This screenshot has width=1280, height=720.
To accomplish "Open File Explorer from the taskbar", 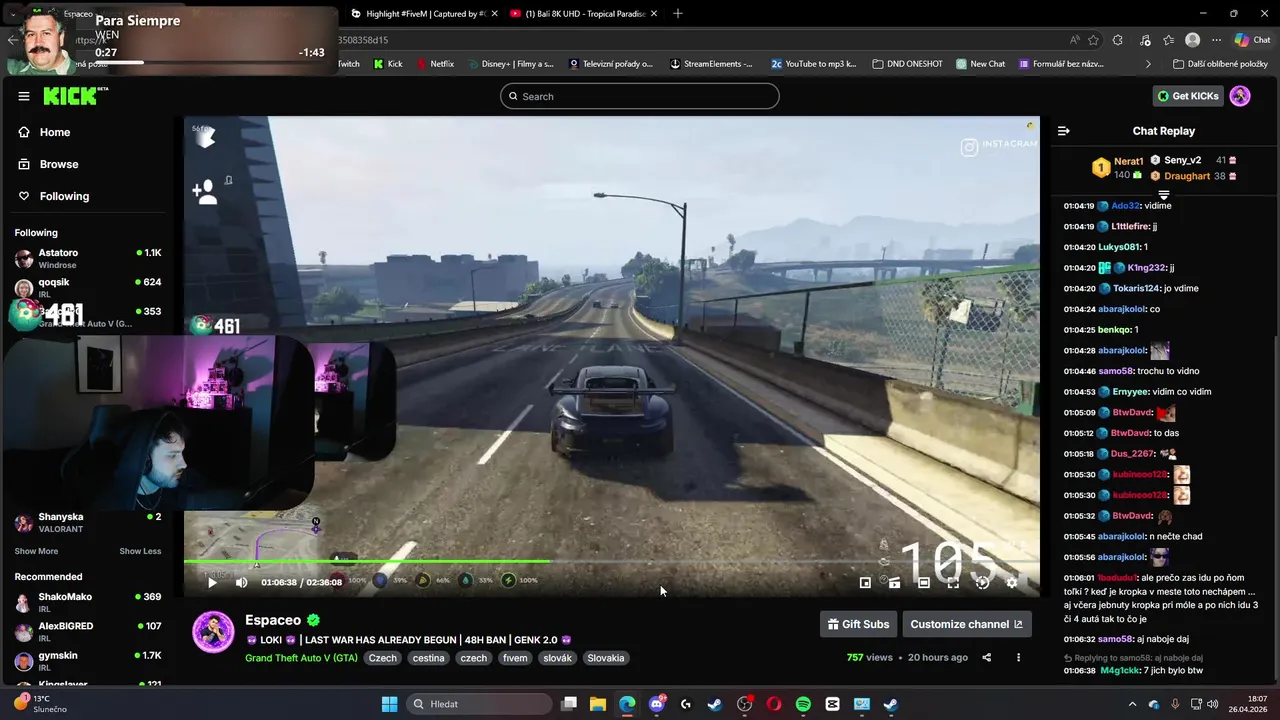I will [598, 704].
